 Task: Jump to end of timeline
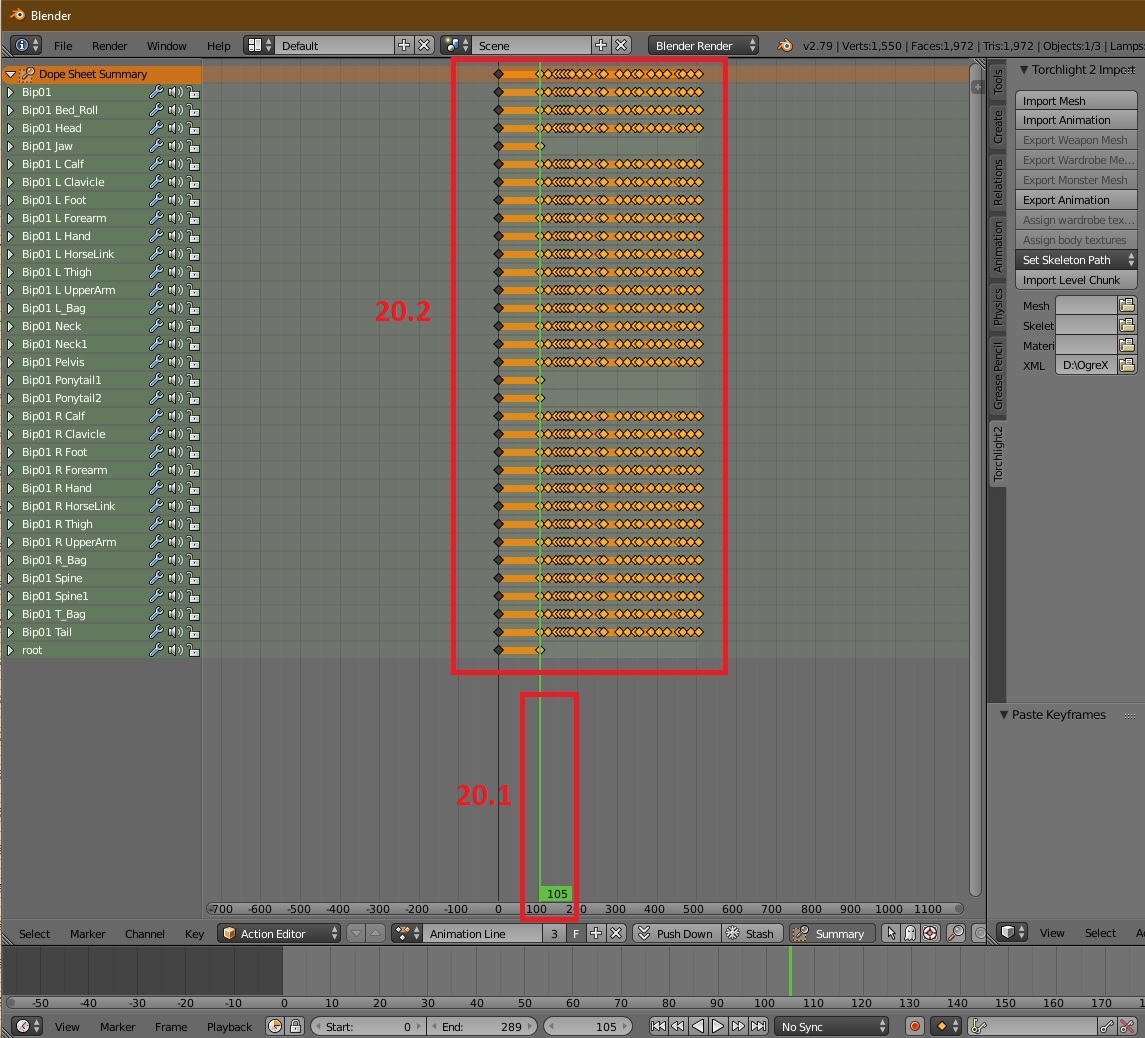point(759,1026)
